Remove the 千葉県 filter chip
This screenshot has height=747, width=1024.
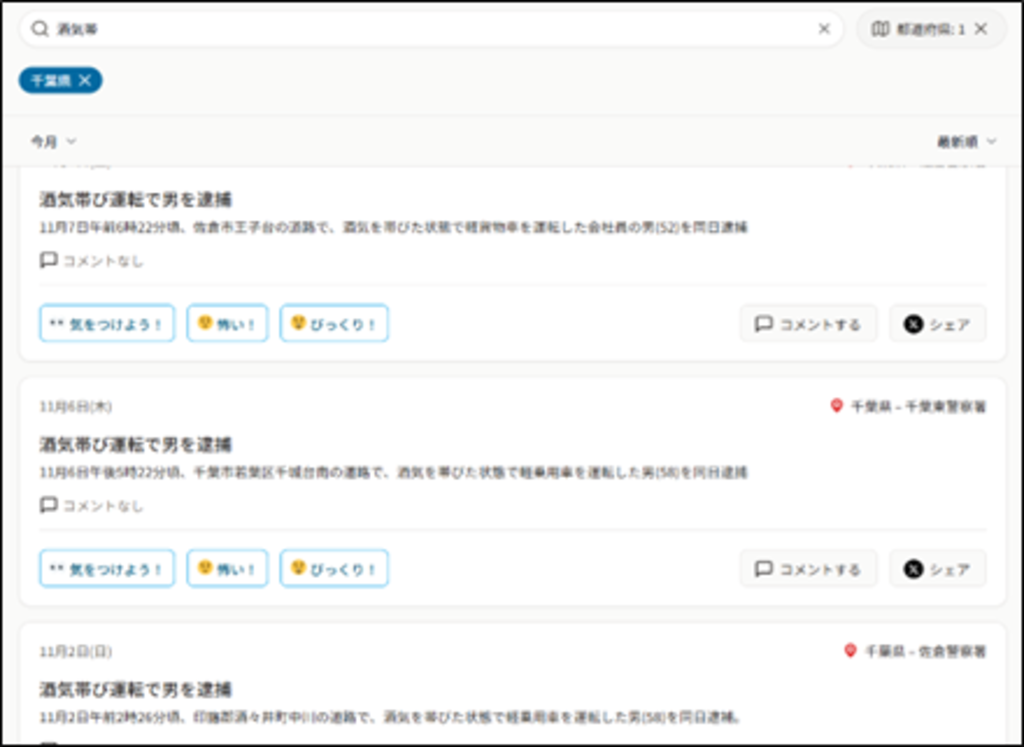point(85,80)
